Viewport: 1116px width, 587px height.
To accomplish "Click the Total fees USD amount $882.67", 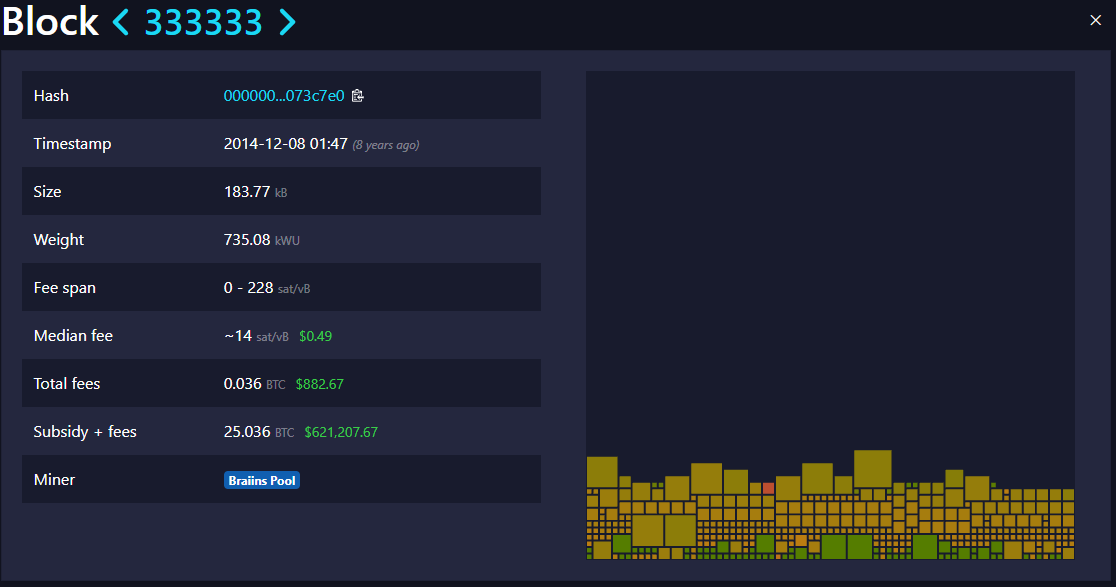I will pos(319,384).
